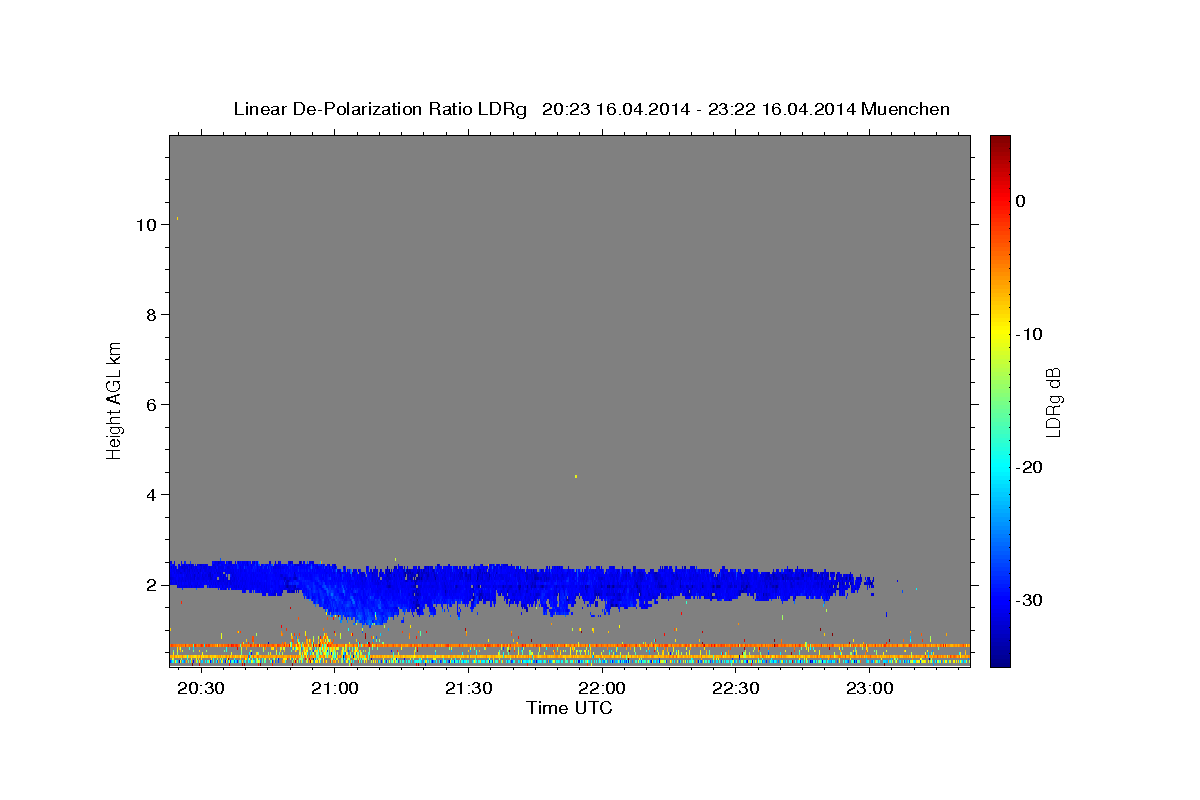Click the orange horizontal band near the surface
The image size is (1200, 800).
pos(569,646)
